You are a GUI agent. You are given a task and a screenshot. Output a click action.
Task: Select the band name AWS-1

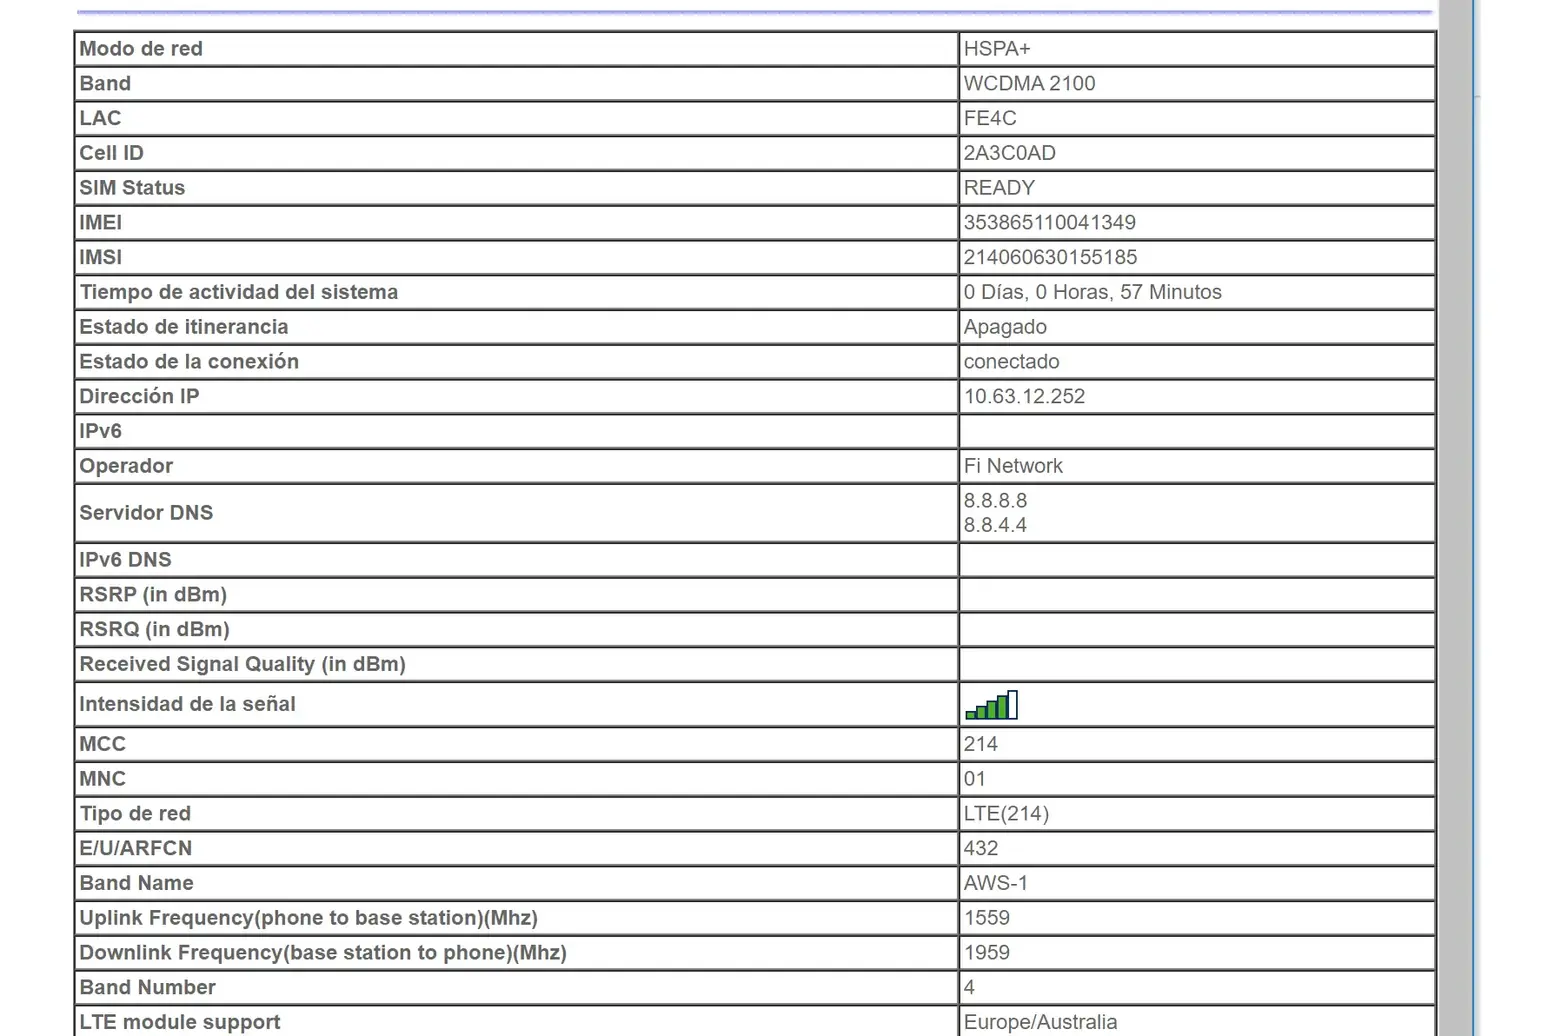[995, 883]
